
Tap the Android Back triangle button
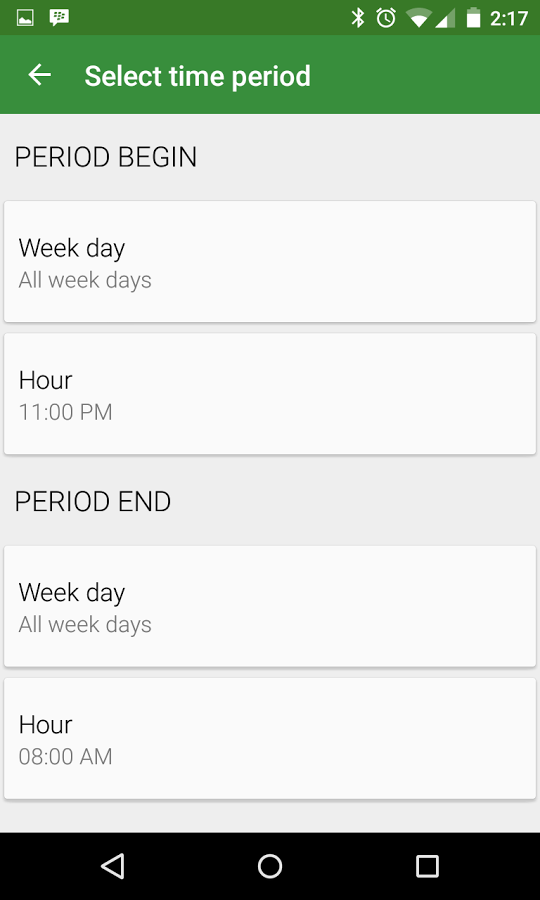point(113,866)
